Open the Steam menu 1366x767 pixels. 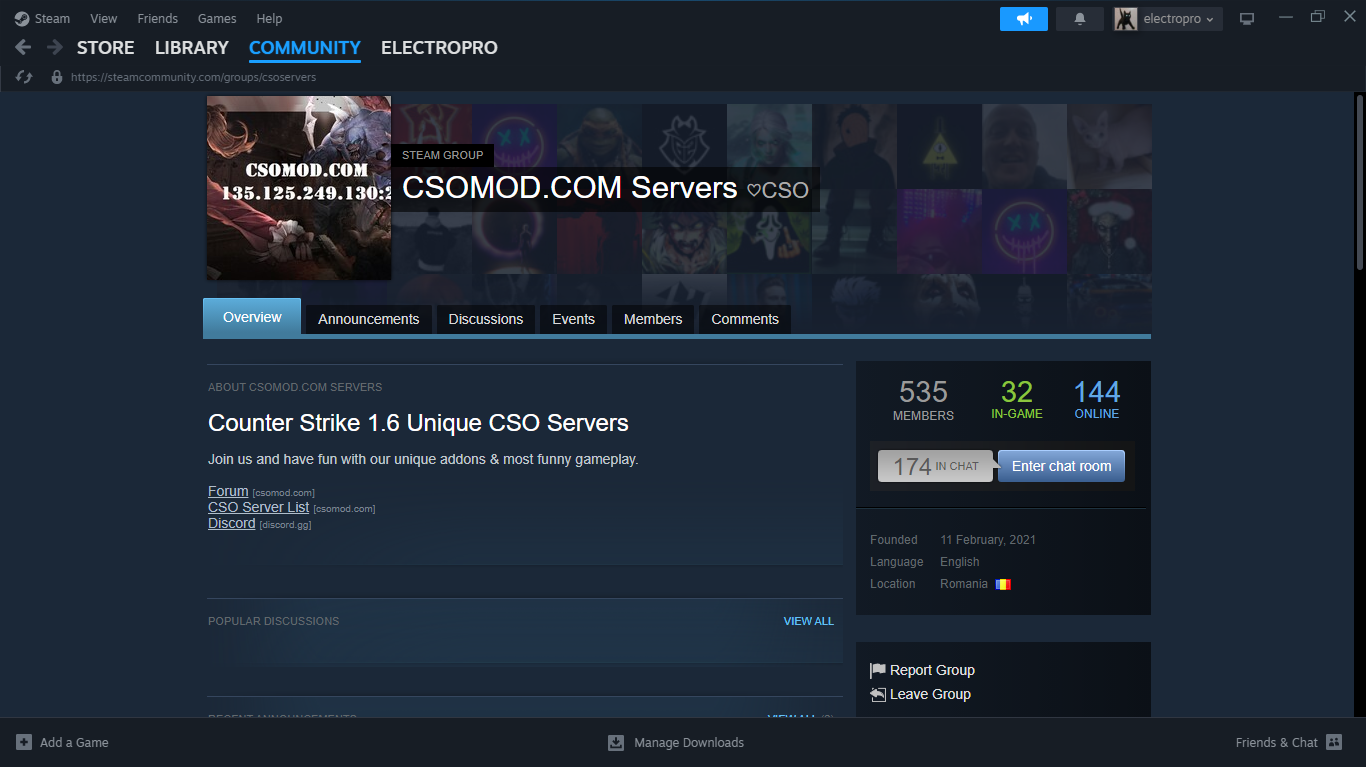tap(43, 18)
